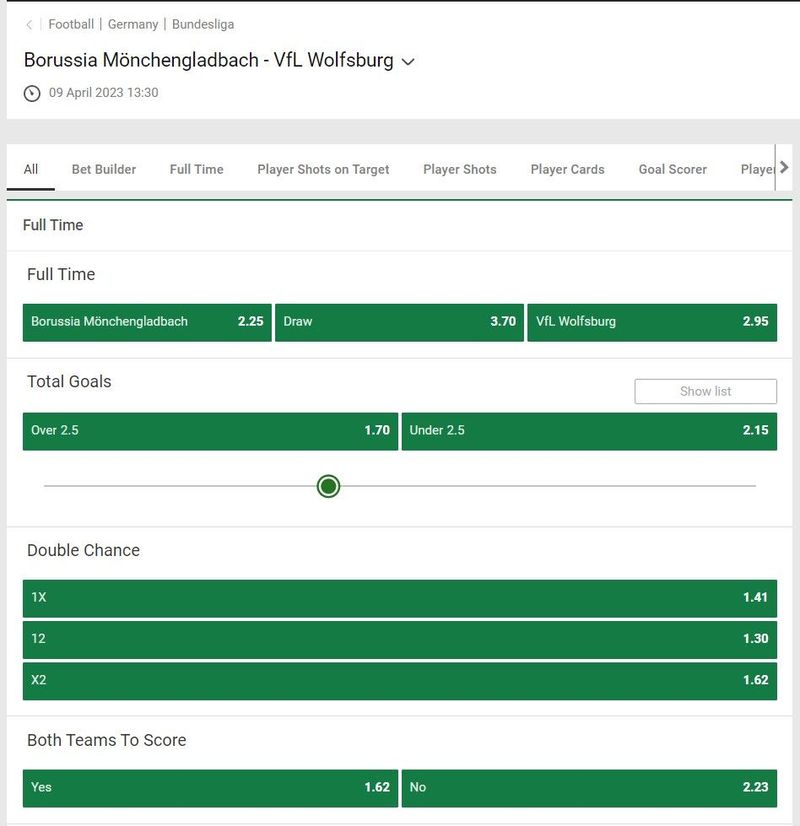Click the clock icon beside match date

pyautogui.click(x=32, y=93)
